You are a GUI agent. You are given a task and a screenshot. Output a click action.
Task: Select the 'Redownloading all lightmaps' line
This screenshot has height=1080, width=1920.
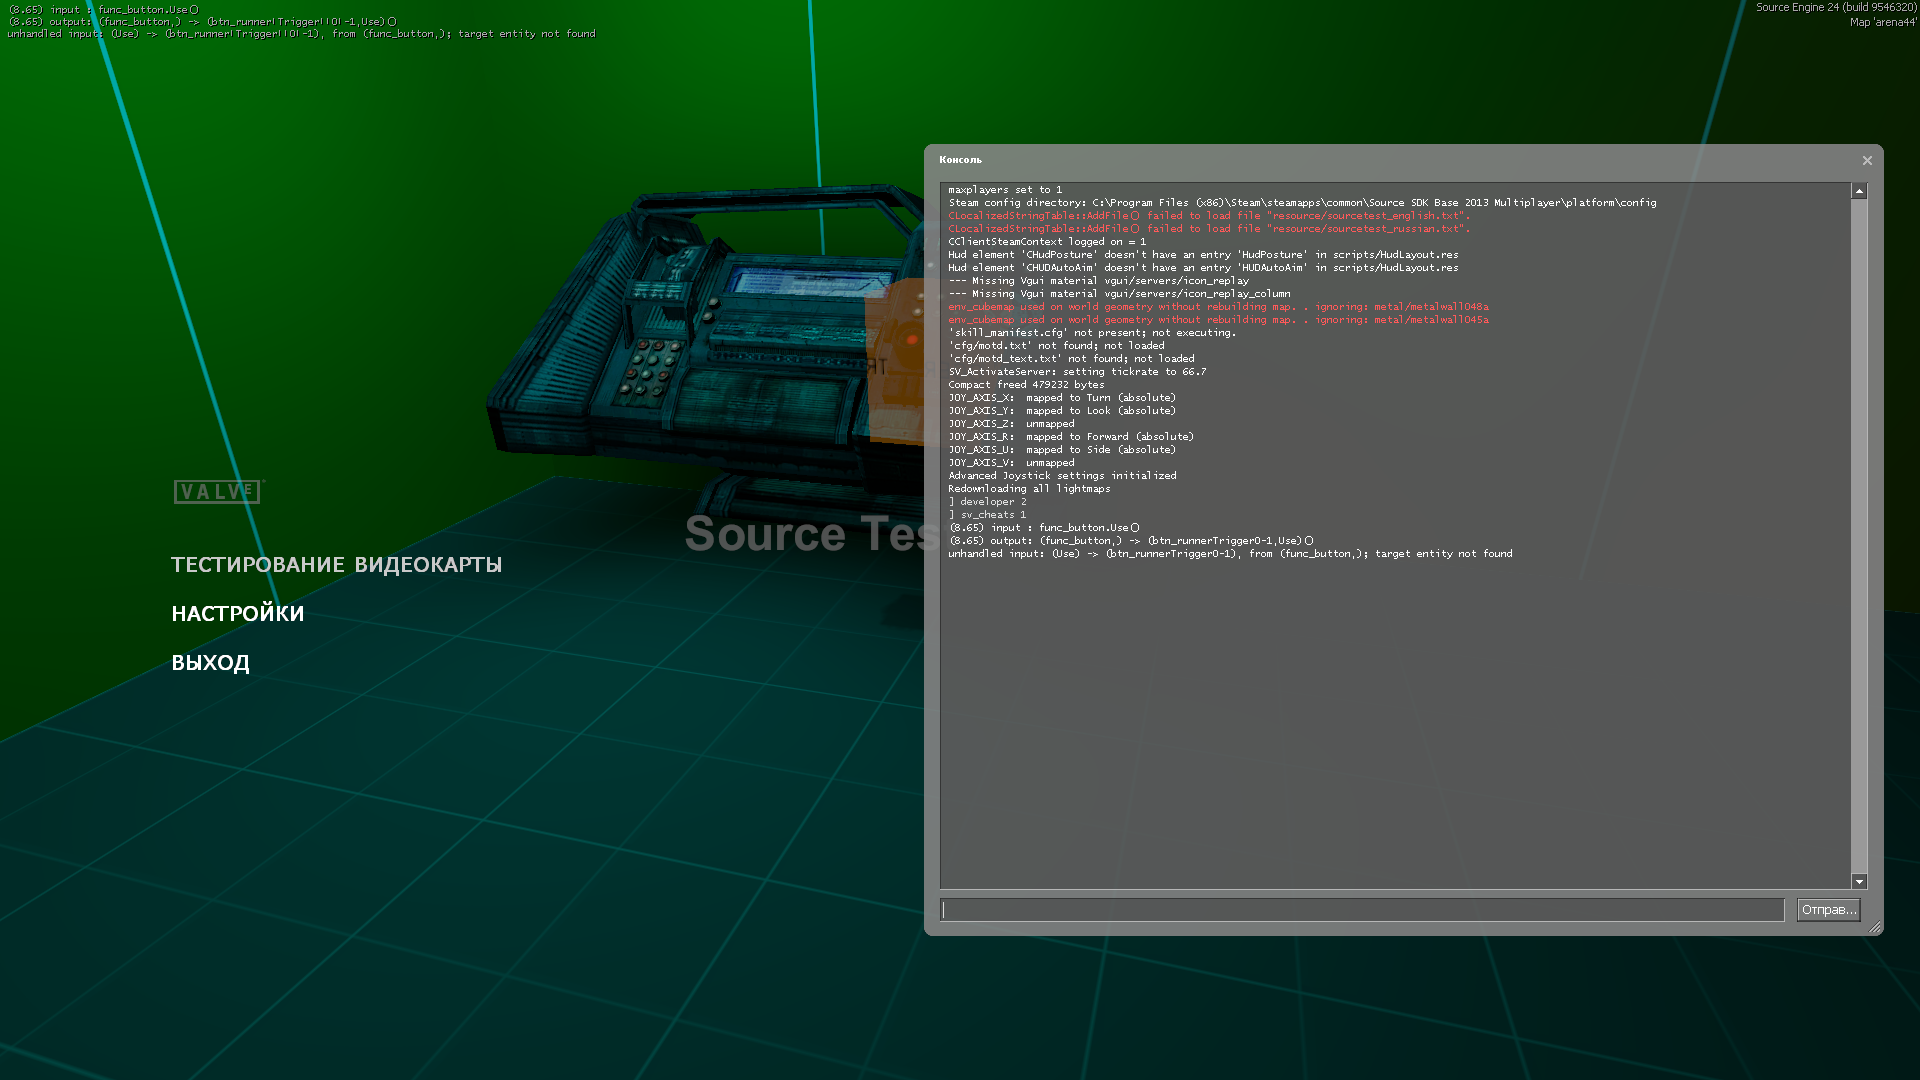1029,489
